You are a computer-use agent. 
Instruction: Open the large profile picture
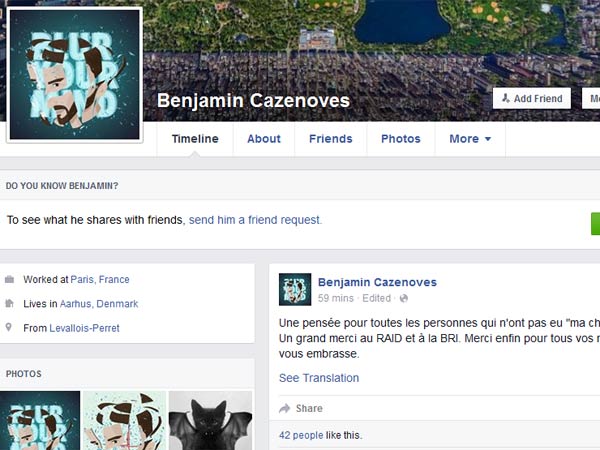(75, 75)
